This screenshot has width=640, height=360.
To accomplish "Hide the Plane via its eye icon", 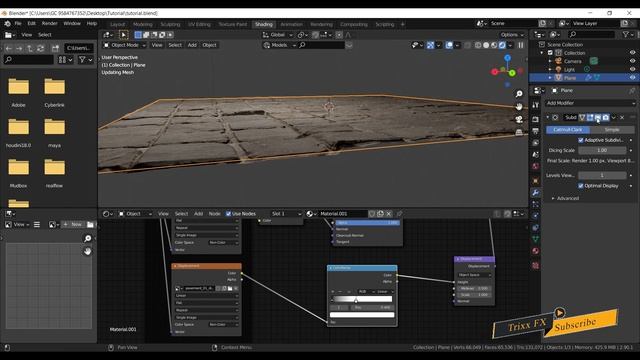I will click(x=632, y=78).
